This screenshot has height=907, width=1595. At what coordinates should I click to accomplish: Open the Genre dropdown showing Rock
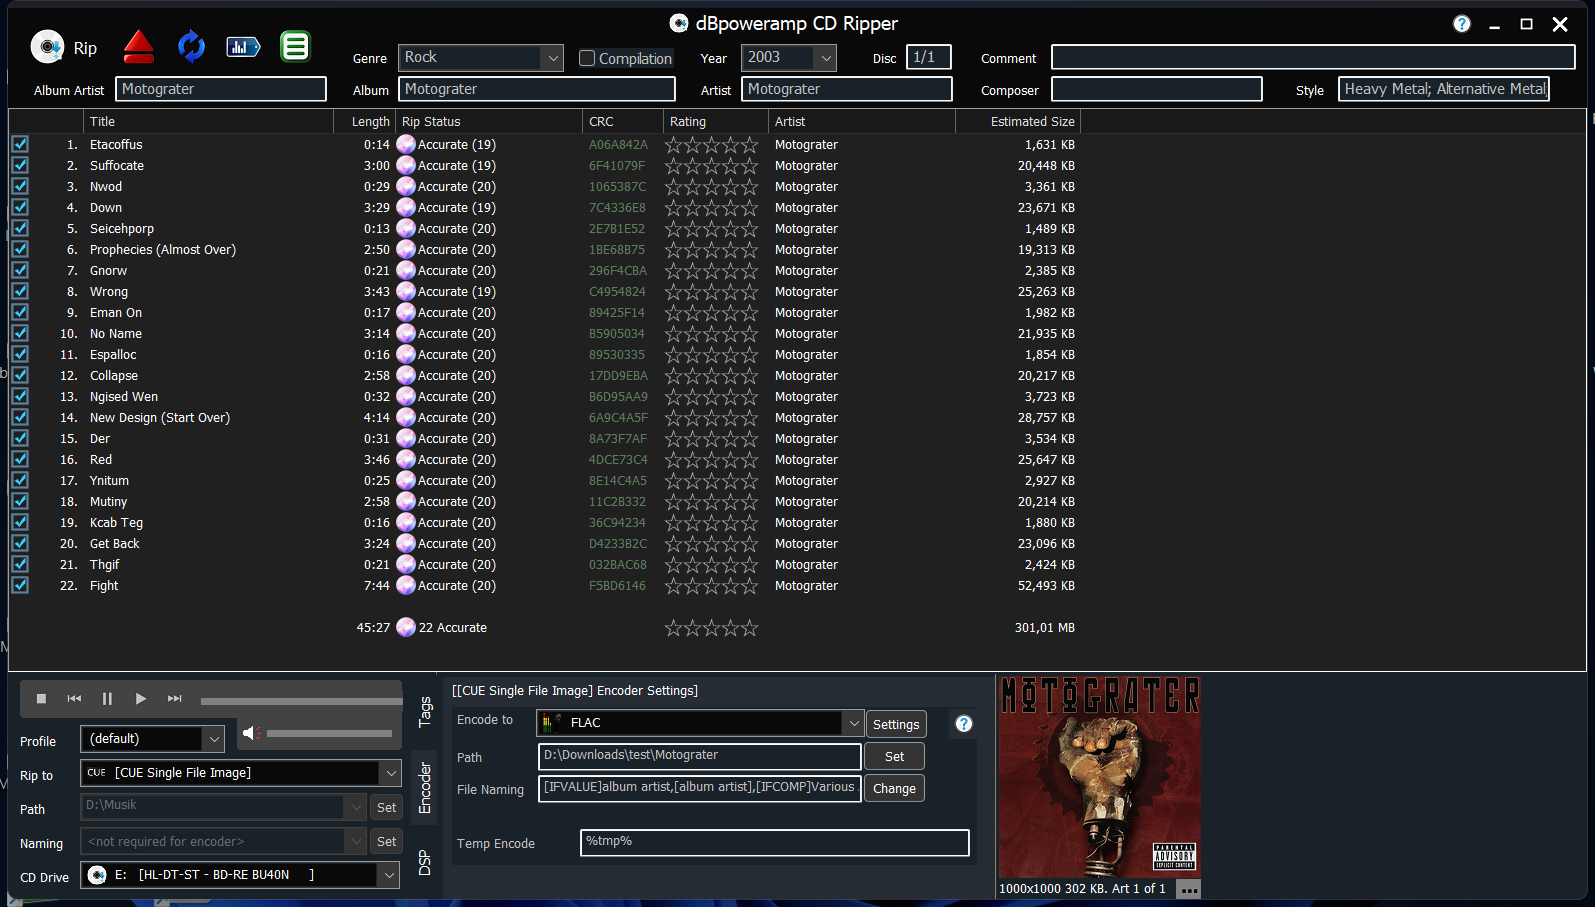[x=553, y=58]
